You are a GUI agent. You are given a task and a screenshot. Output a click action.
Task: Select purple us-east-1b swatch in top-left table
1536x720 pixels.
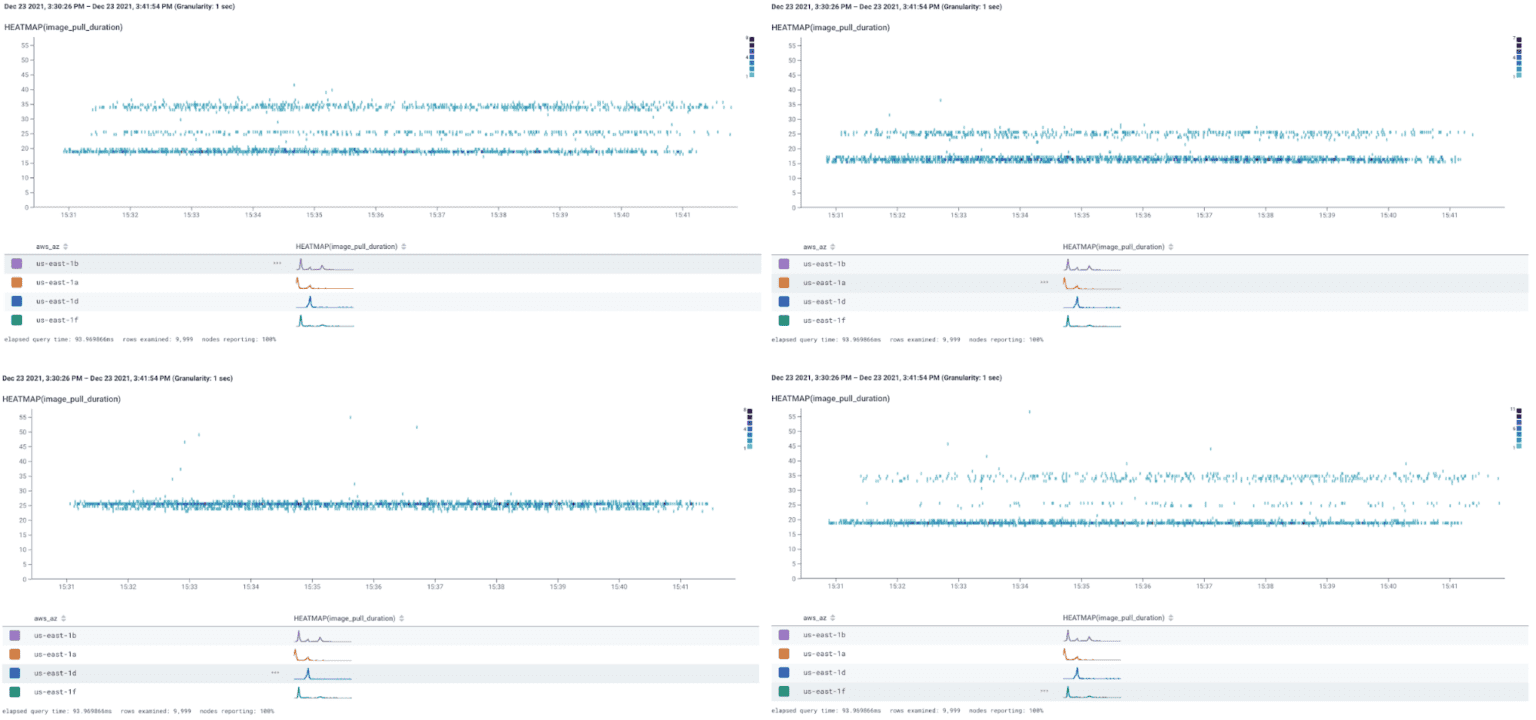16,263
